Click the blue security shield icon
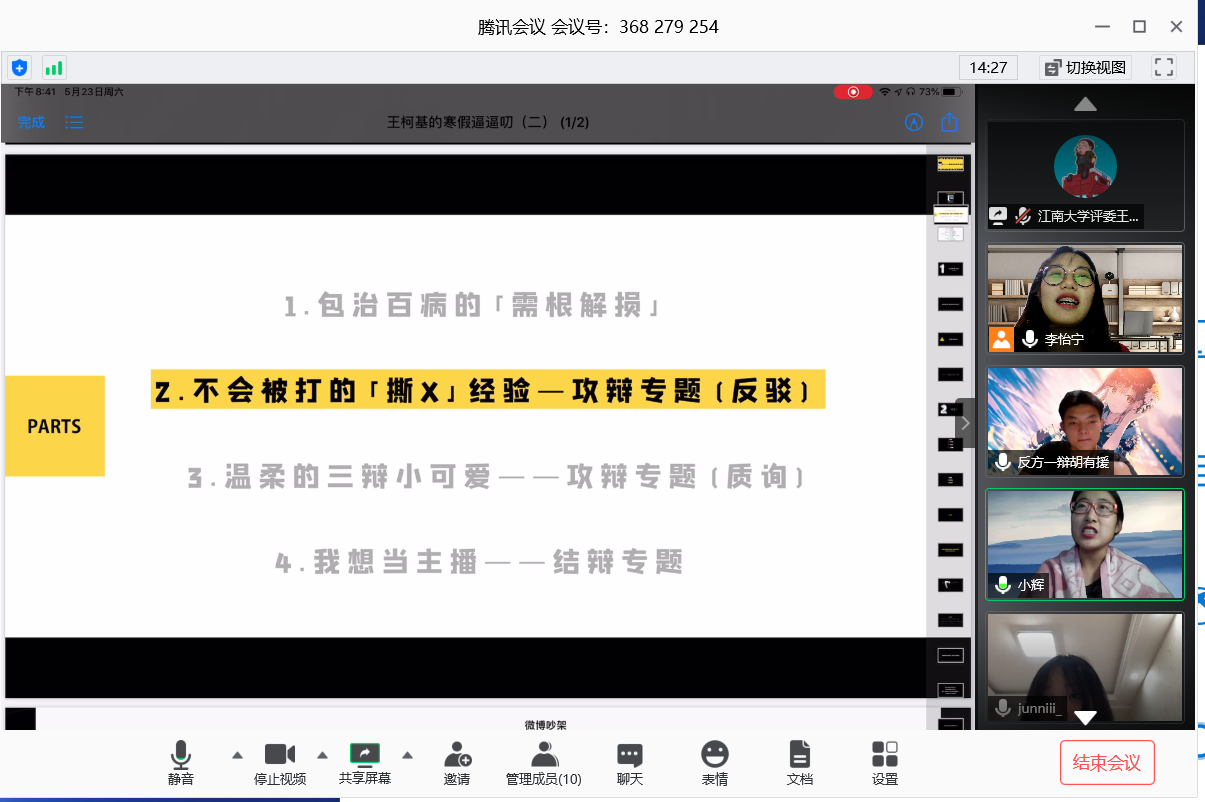The image size is (1205, 802). coord(19,68)
